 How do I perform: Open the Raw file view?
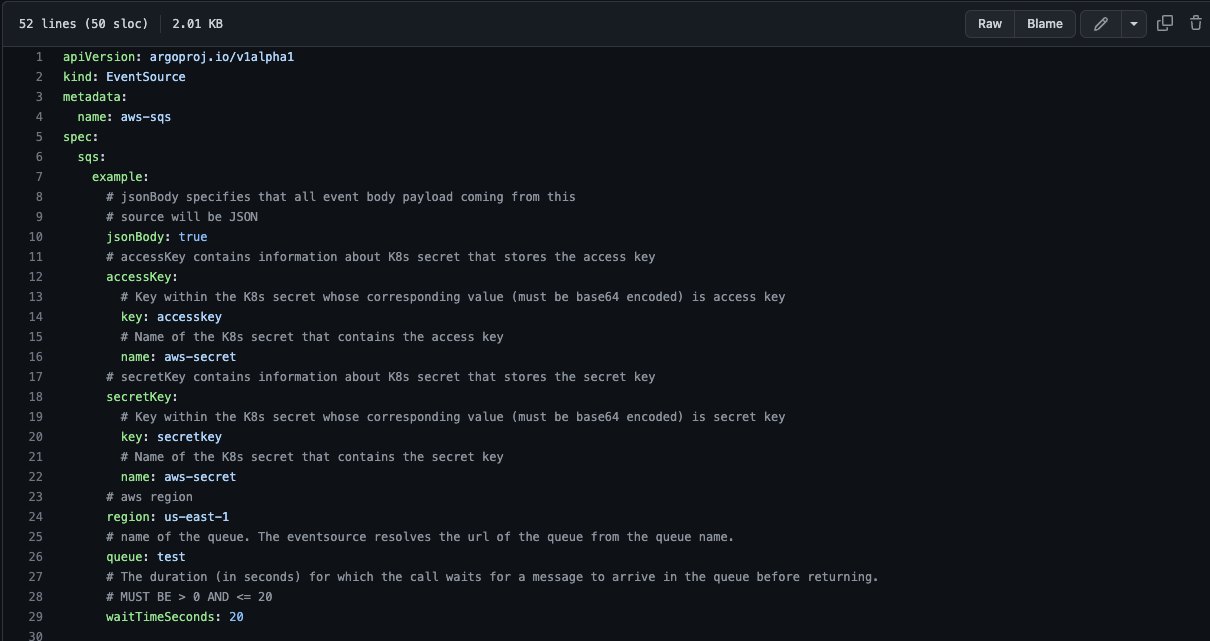pyautogui.click(x=990, y=24)
